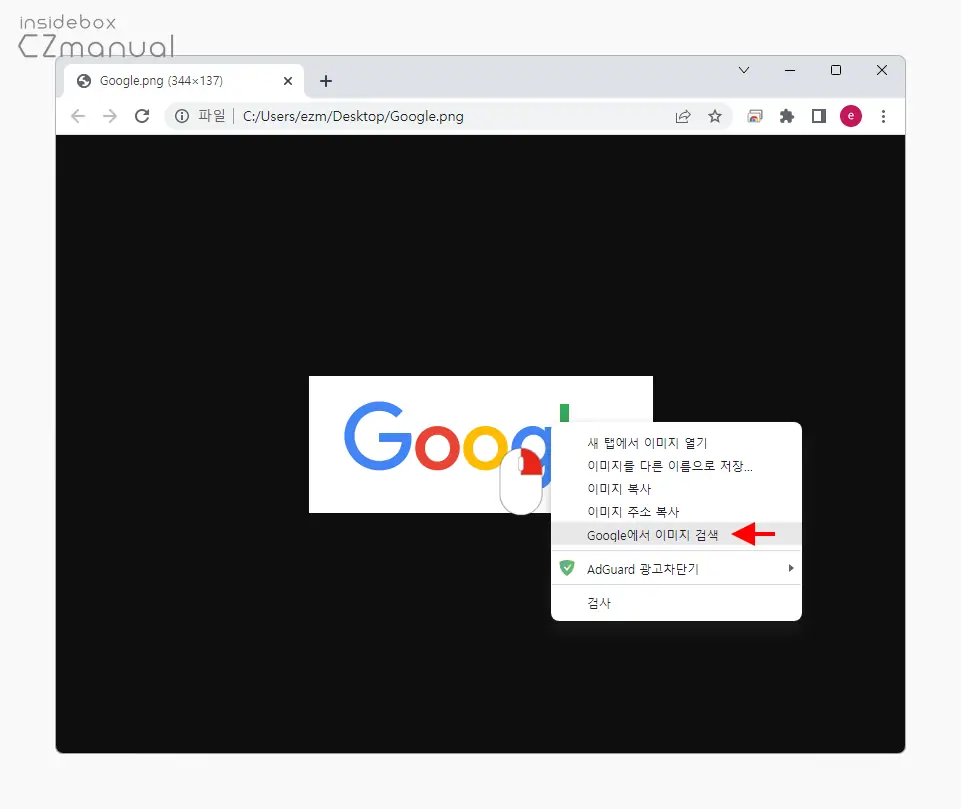Go back using the back arrow
The width and height of the screenshot is (961, 809).
pyautogui.click(x=78, y=116)
